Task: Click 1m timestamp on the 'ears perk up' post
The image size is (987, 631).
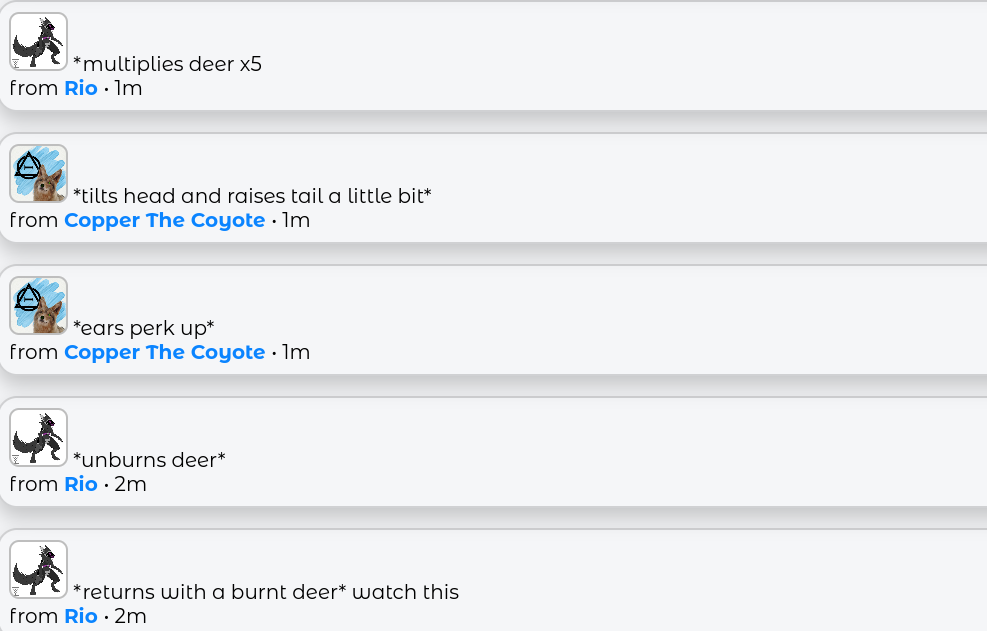Action: click(296, 352)
